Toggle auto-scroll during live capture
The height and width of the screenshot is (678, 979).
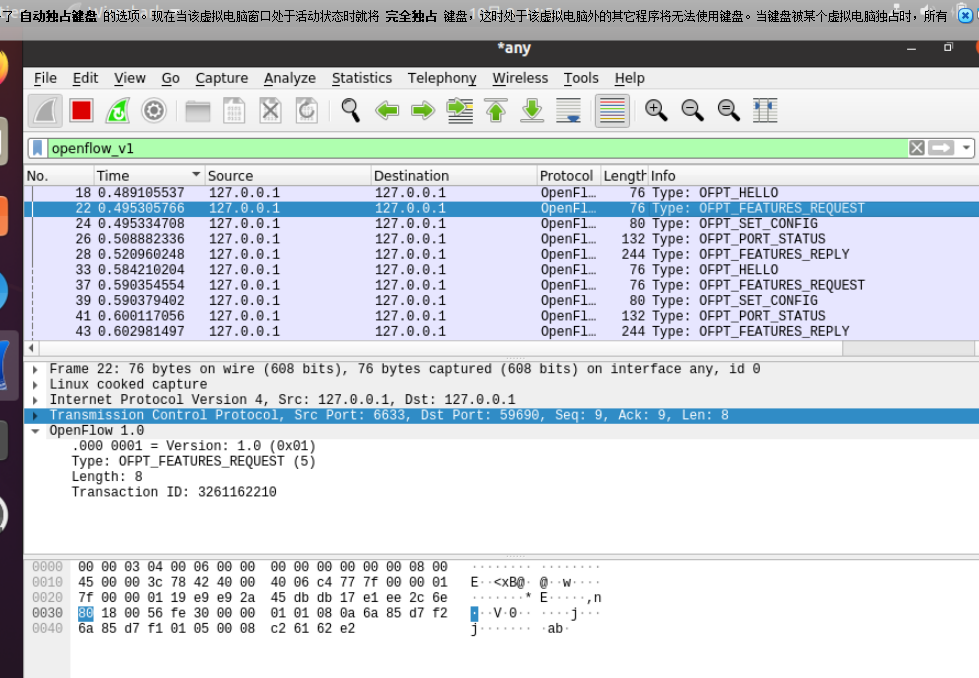click(x=568, y=111)
